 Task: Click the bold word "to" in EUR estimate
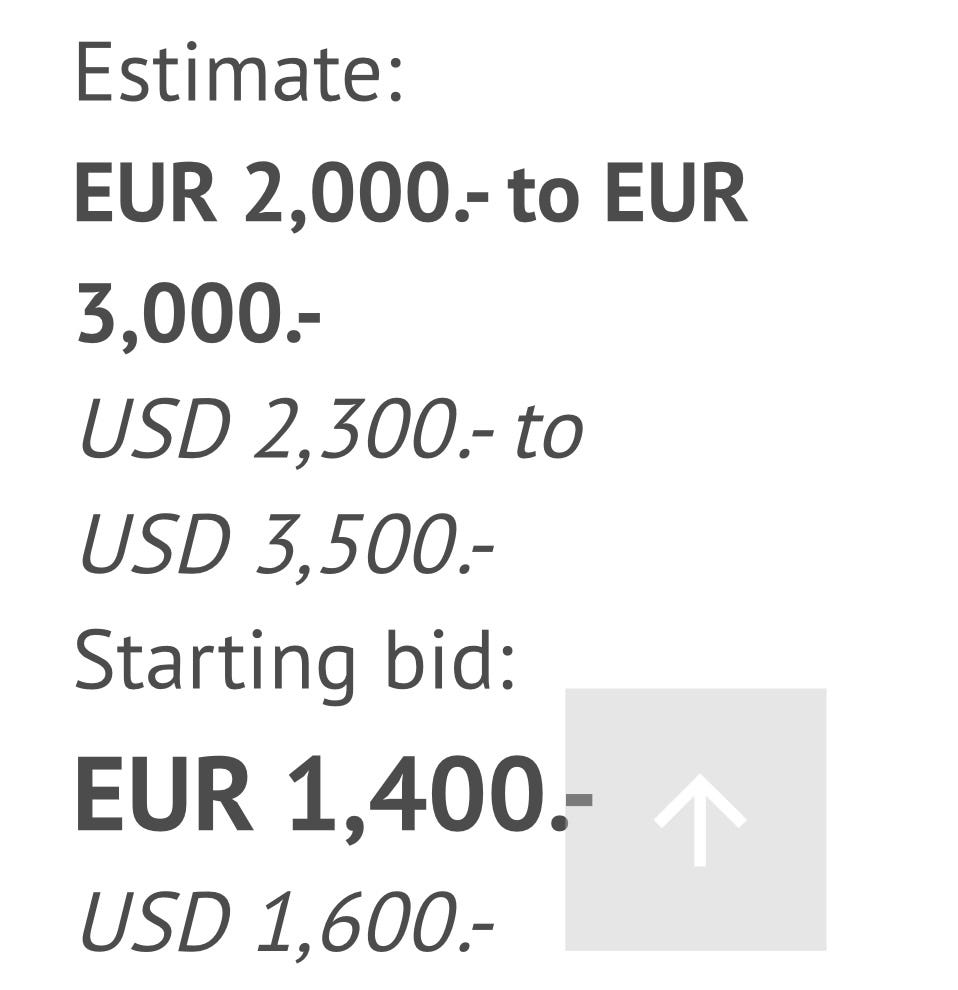click(543, 194)
